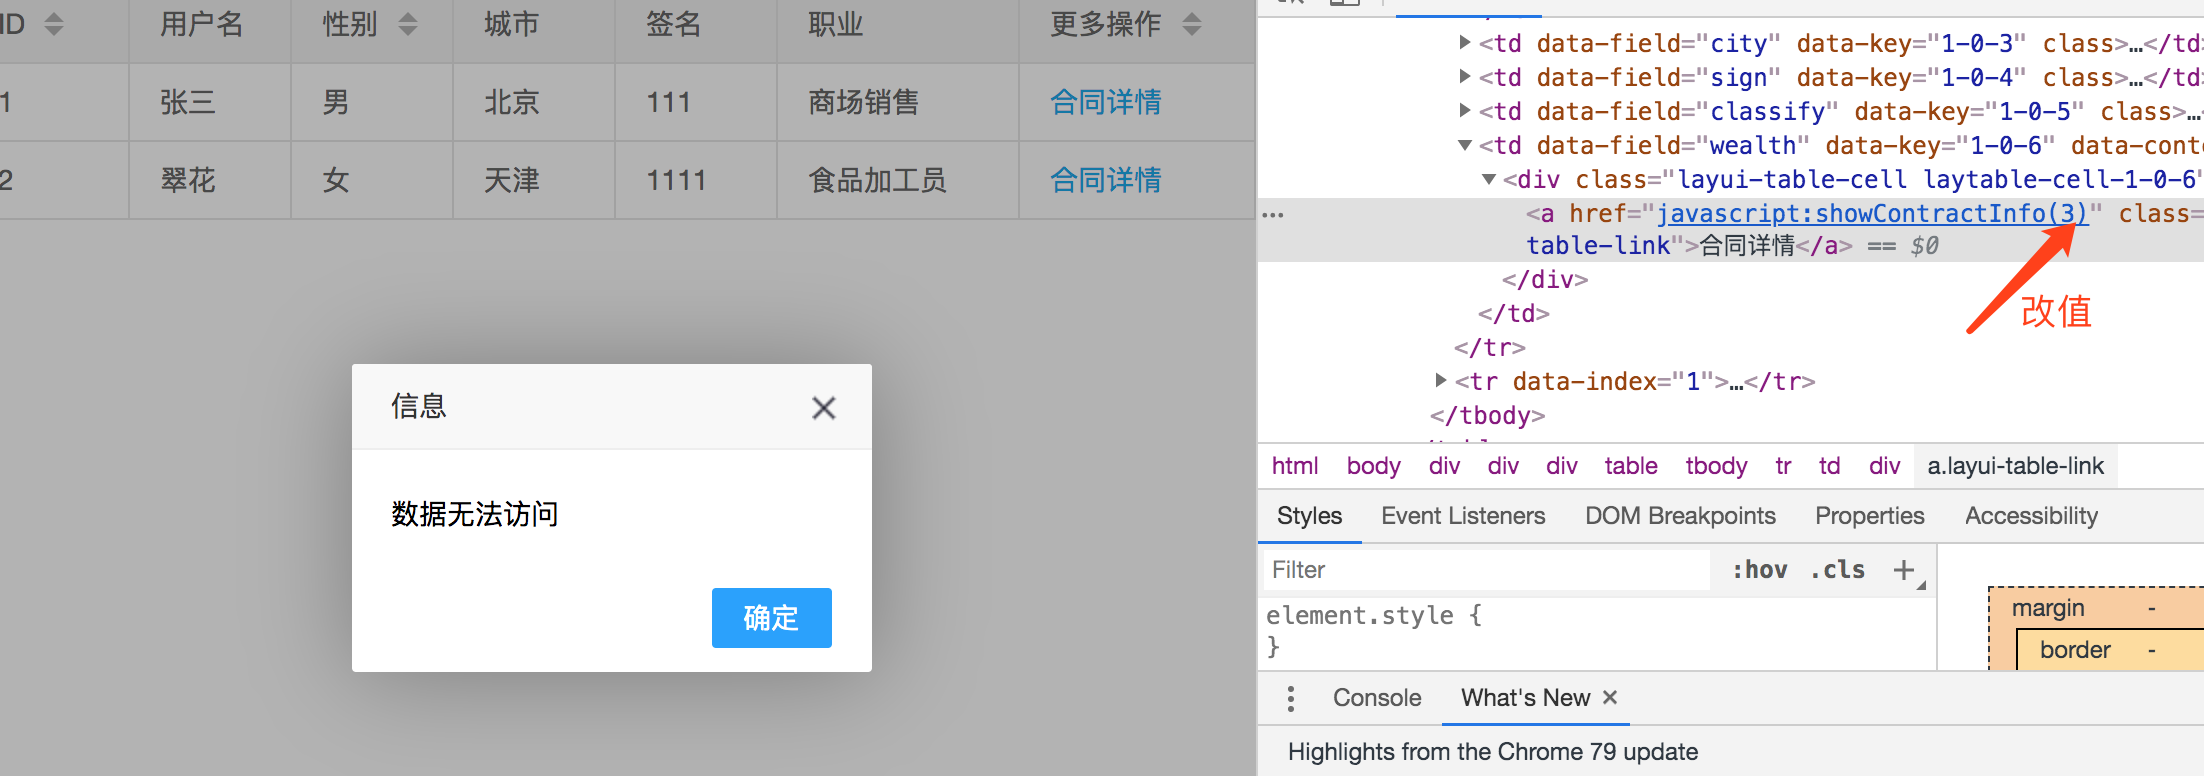
Task: Switch to the Console drawer tab
Action: [x=1377, y=698]
